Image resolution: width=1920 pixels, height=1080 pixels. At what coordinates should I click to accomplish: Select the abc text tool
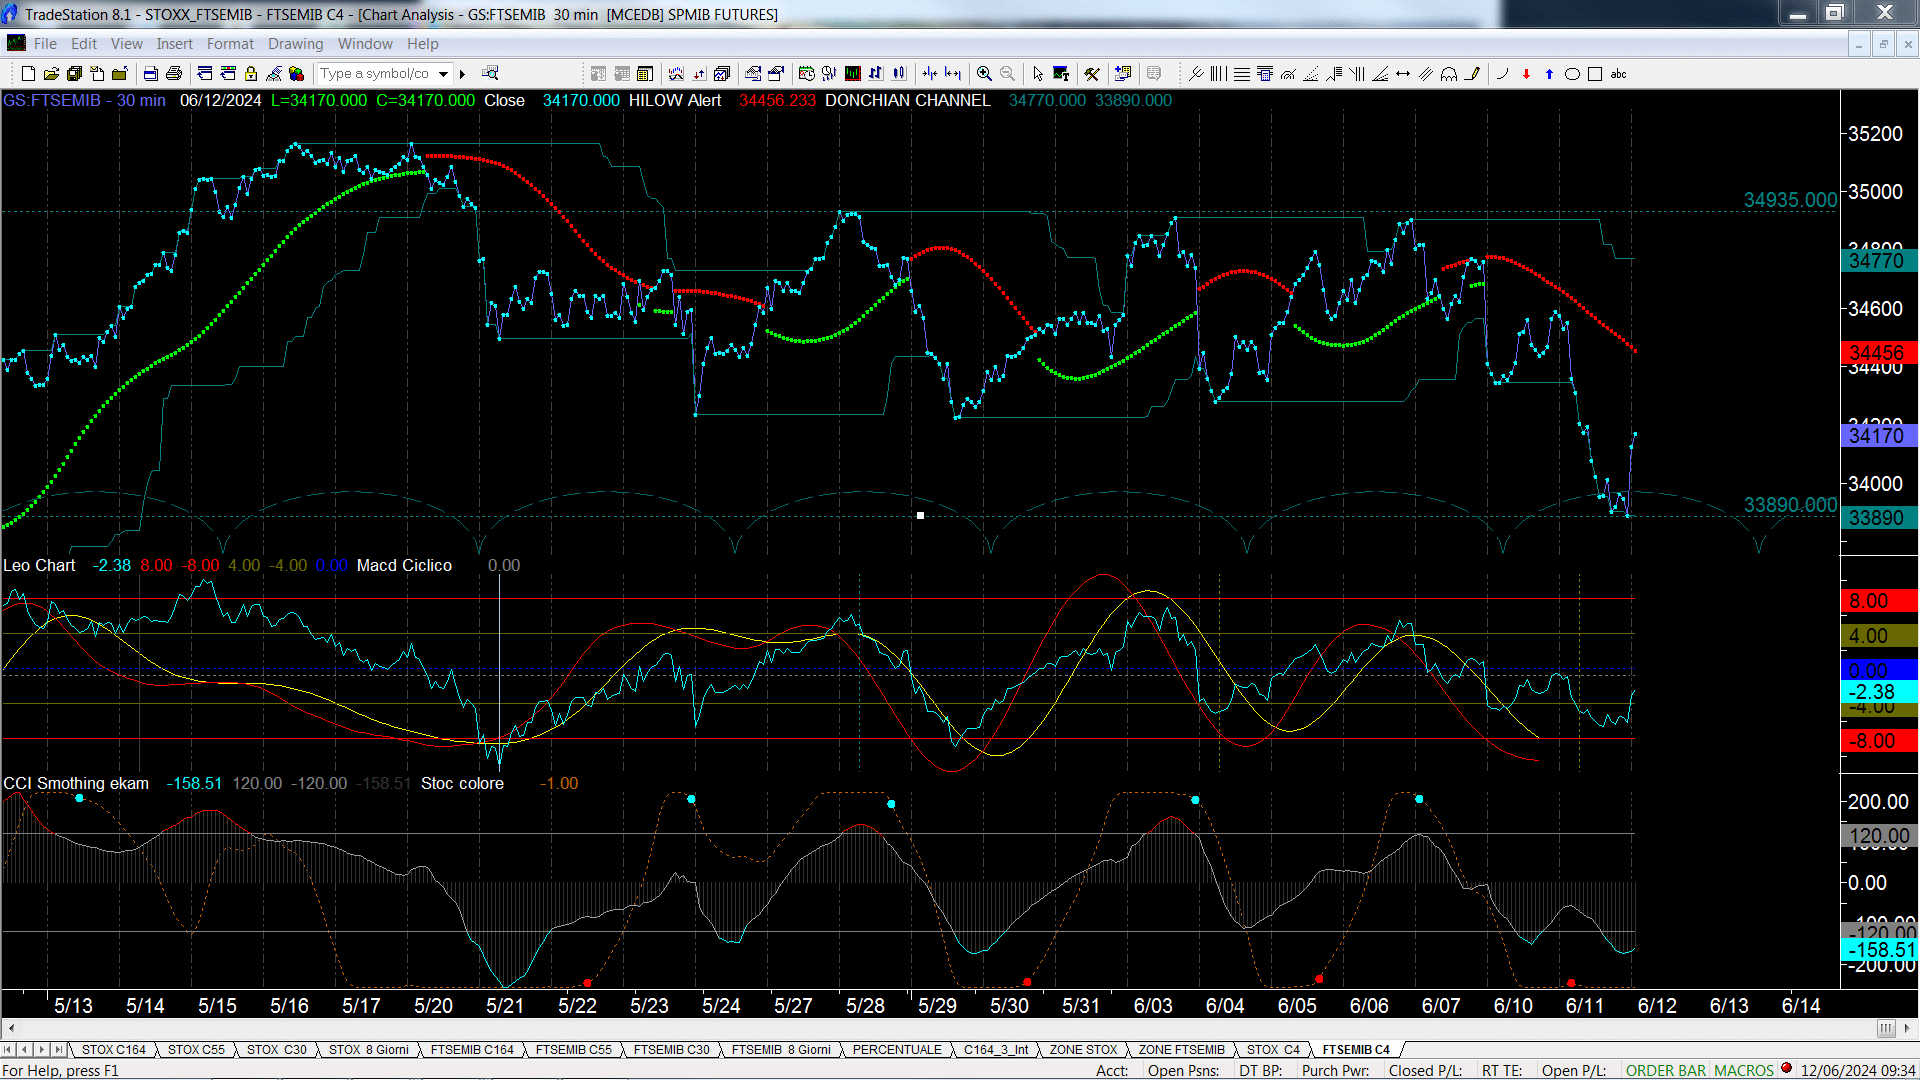1618,74
